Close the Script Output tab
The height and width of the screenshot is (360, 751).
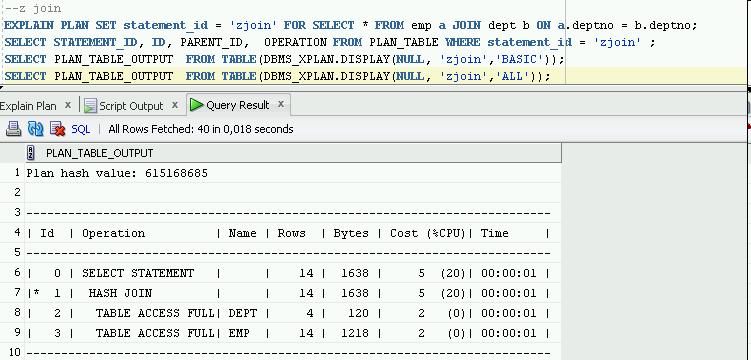pos(175,104)
